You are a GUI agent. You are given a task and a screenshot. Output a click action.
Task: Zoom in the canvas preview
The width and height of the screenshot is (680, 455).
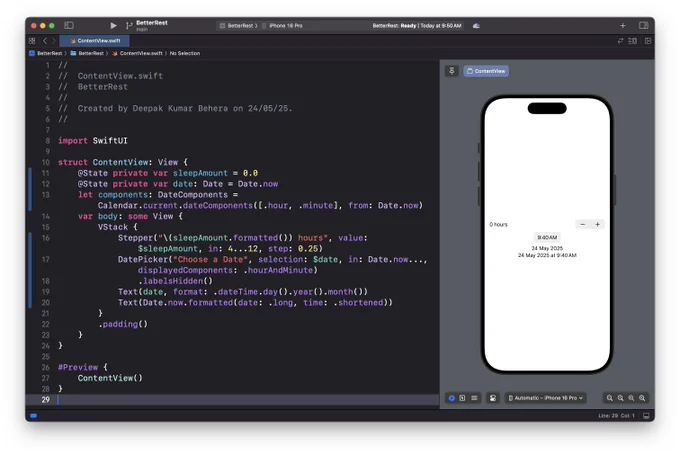642,398
